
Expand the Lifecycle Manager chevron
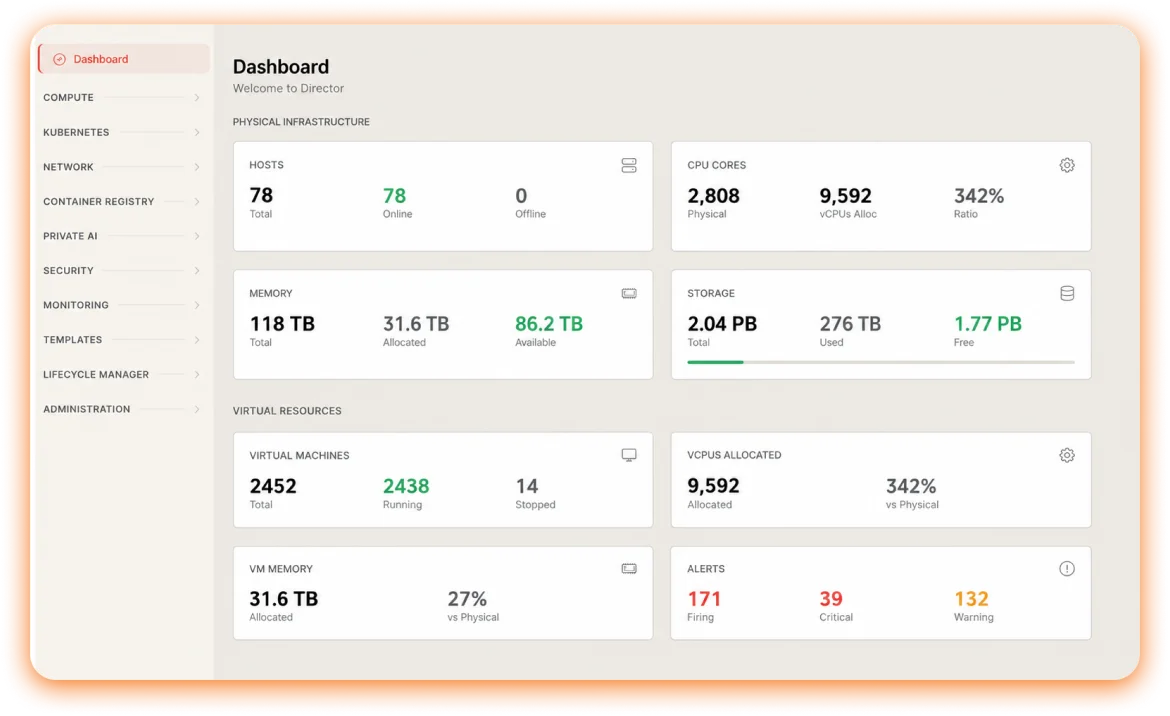(197, 374)
